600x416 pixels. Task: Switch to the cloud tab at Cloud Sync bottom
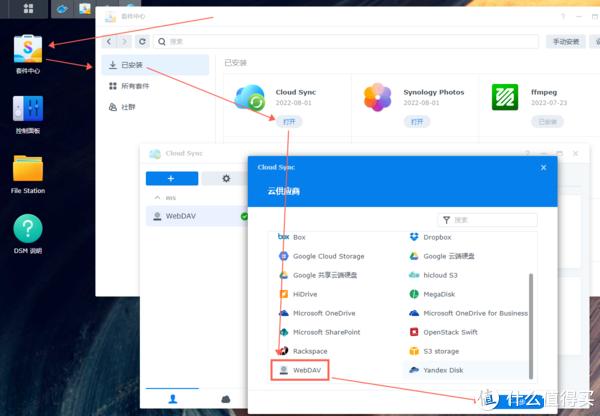pyautogui.click(x=226, y=399)
